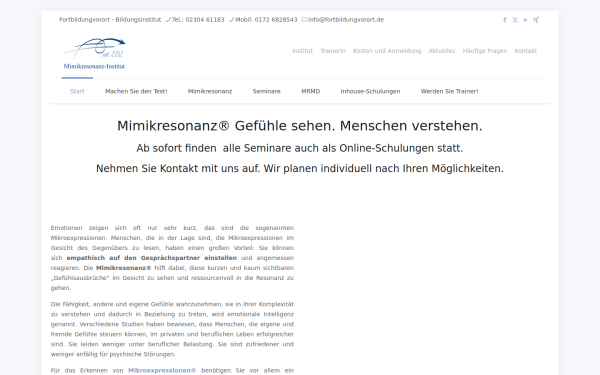Image resolution: width=600 pixels, height=375 pixels.
Task: Click the line Nehmen Sie Kontakt mit uns auf
Action: coord(300,168)
